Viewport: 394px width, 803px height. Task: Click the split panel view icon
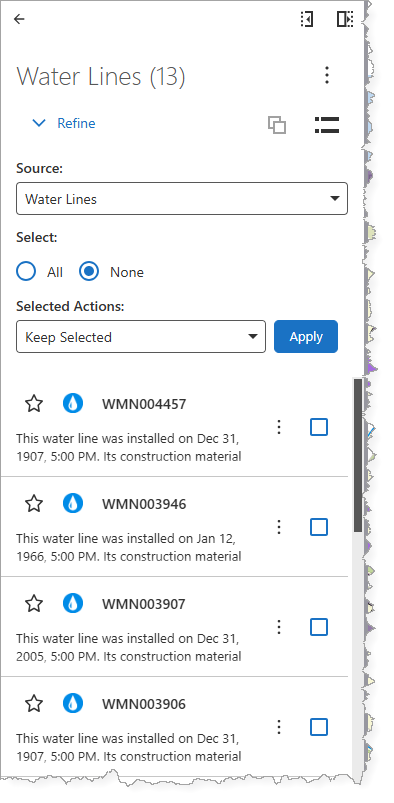[x=345, y=19]
